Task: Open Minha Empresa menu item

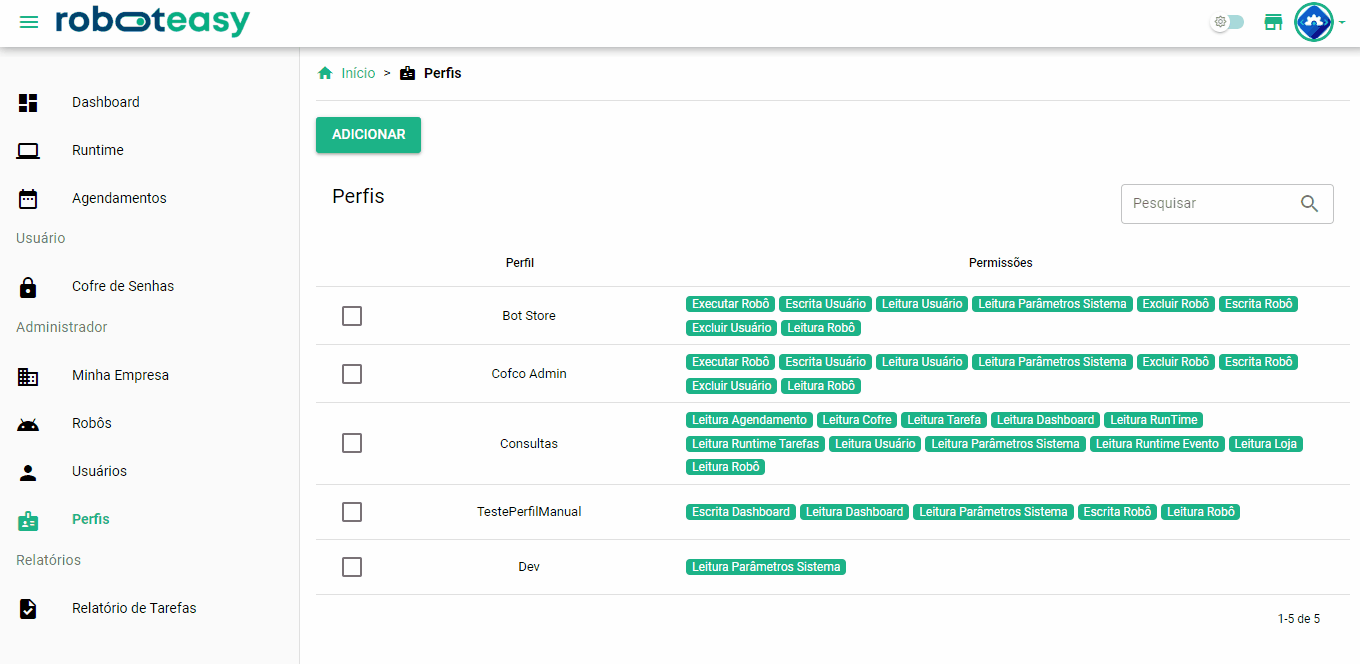Action: tap(120, 376)
